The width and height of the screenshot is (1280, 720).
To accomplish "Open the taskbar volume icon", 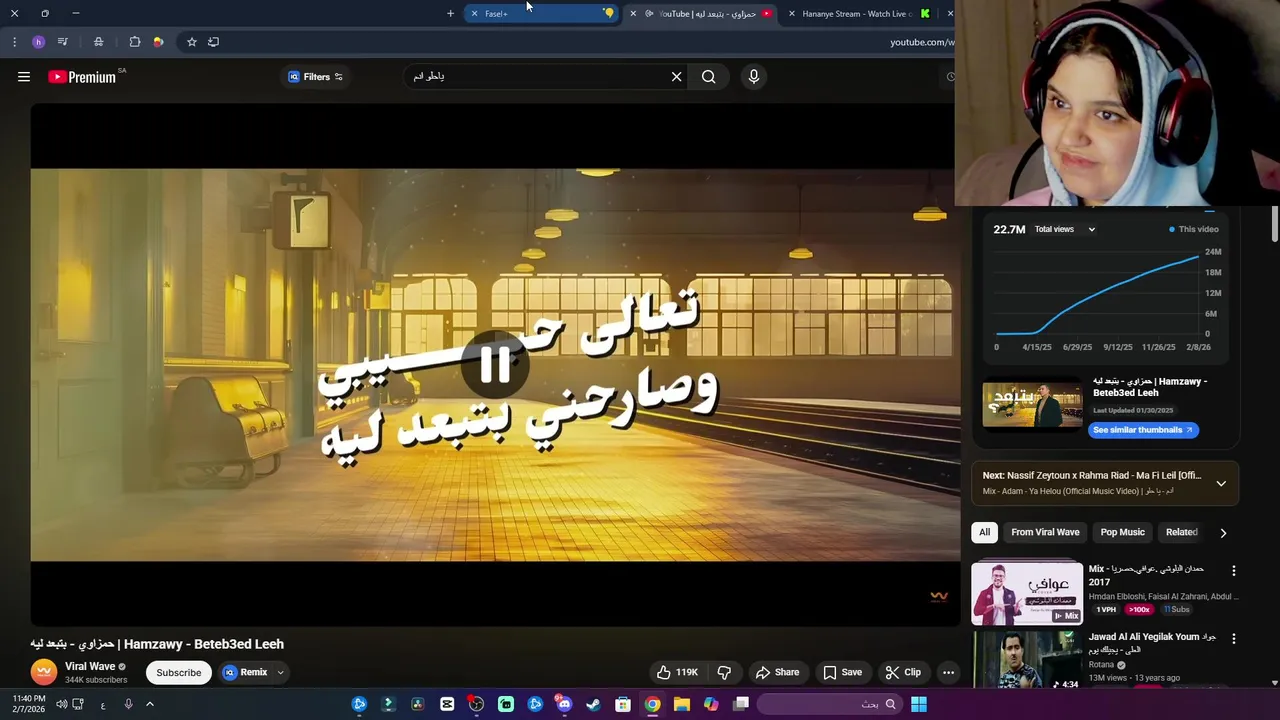I will [61, 705].
